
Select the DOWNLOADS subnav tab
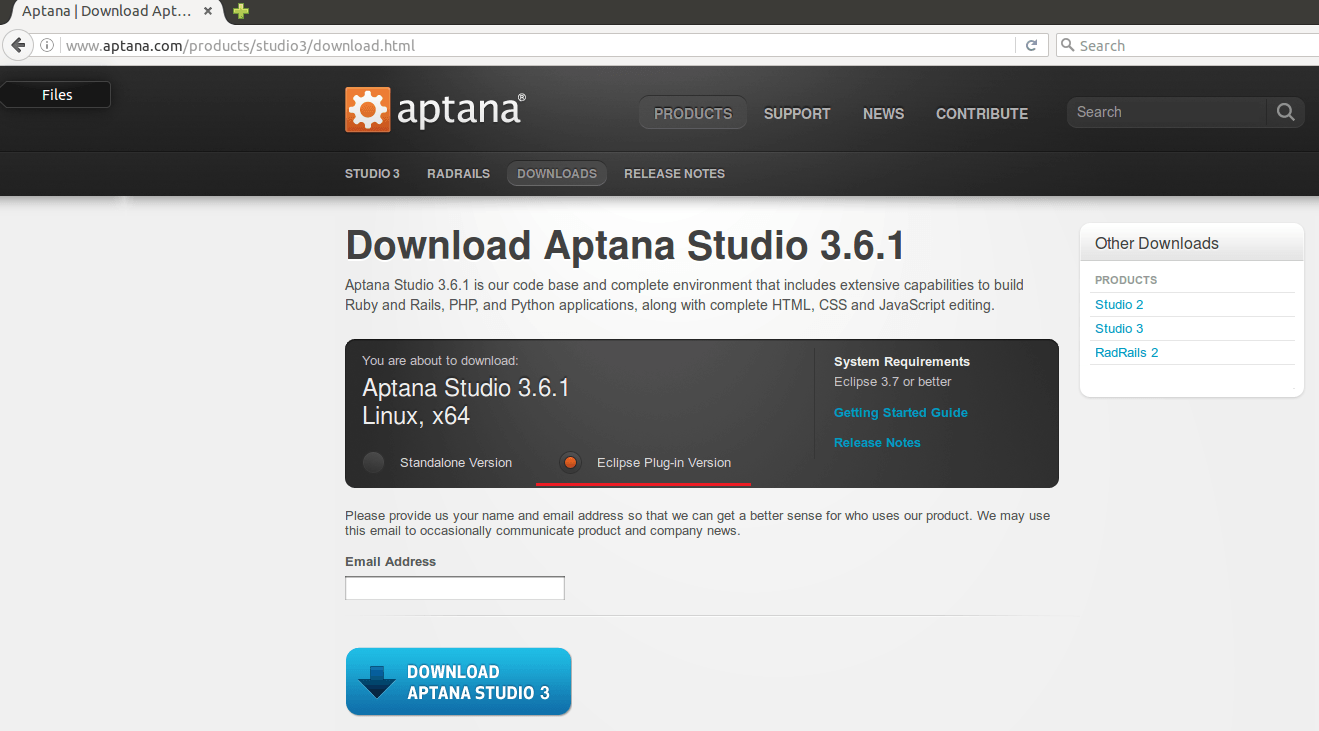tap(557, 174)
